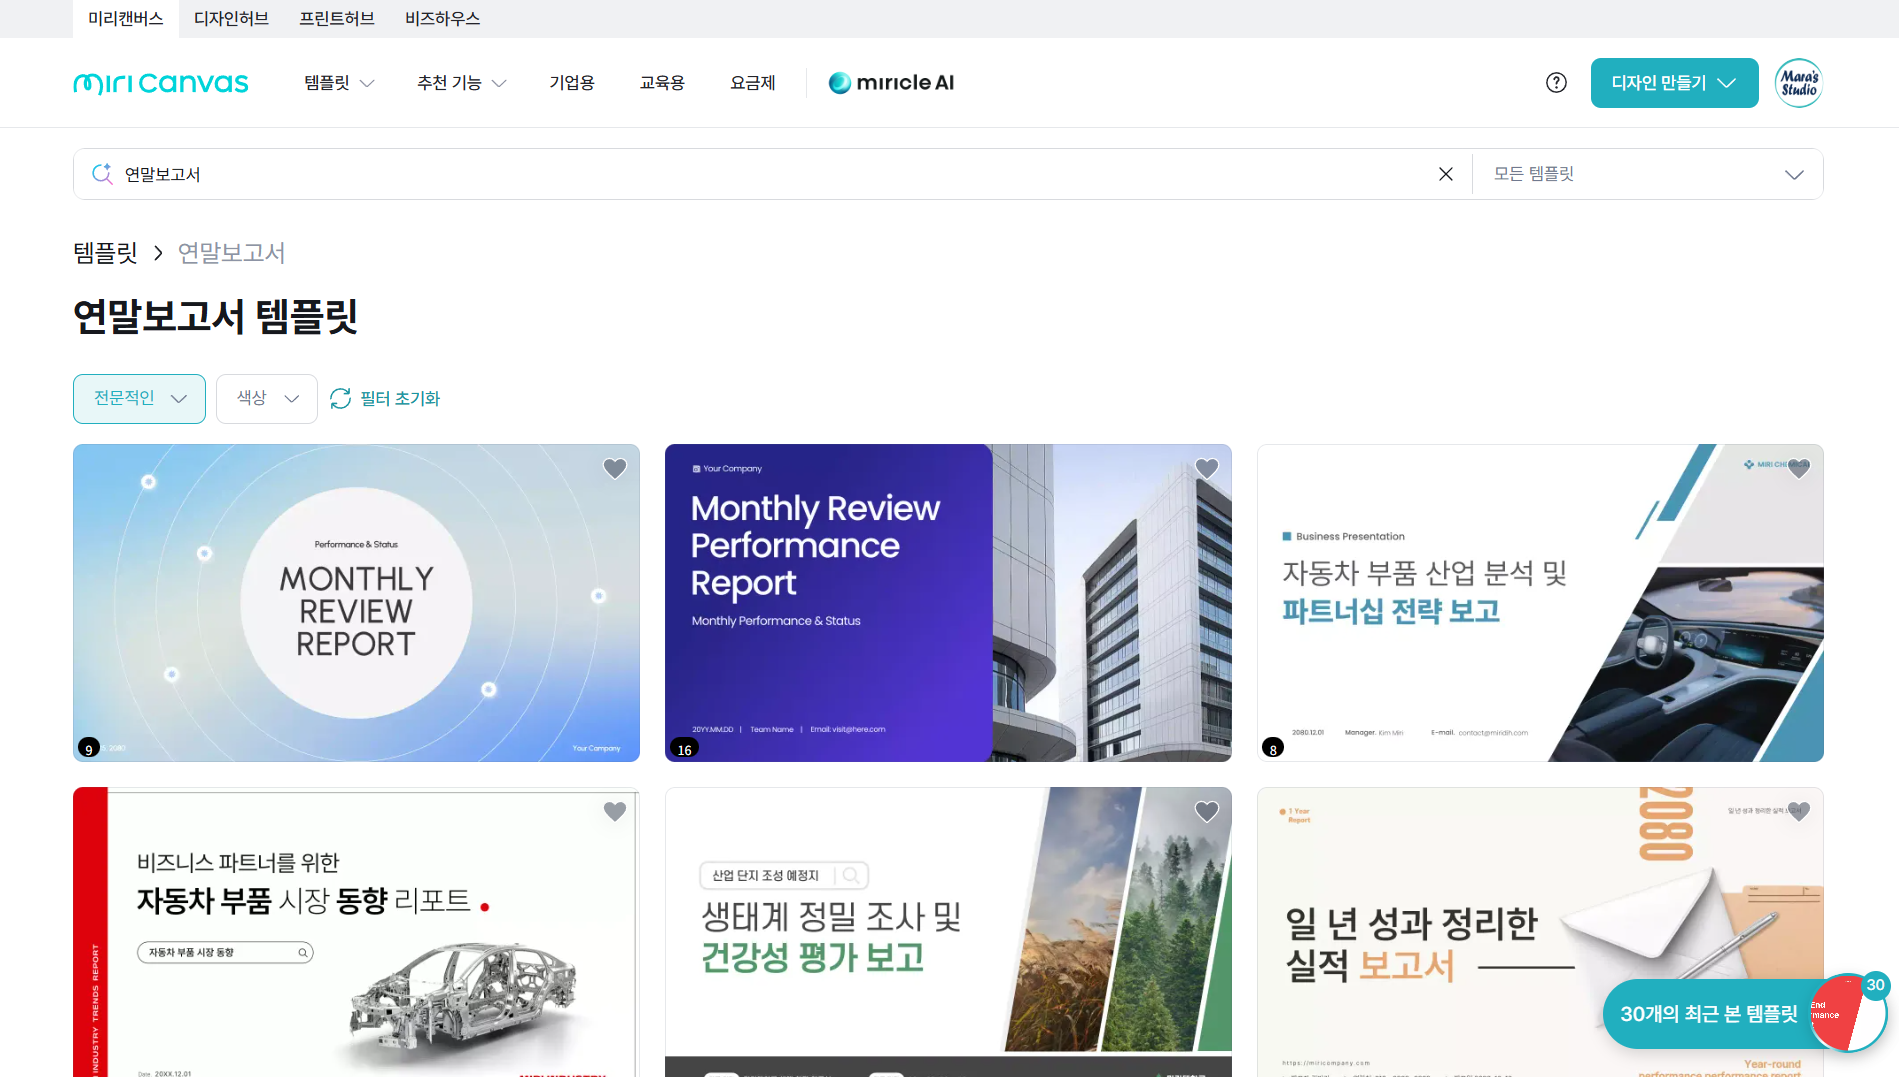Expand the 전문적인 style filter dropdown
This screenshot has width=1899, height=1077.
pos(139,399)
